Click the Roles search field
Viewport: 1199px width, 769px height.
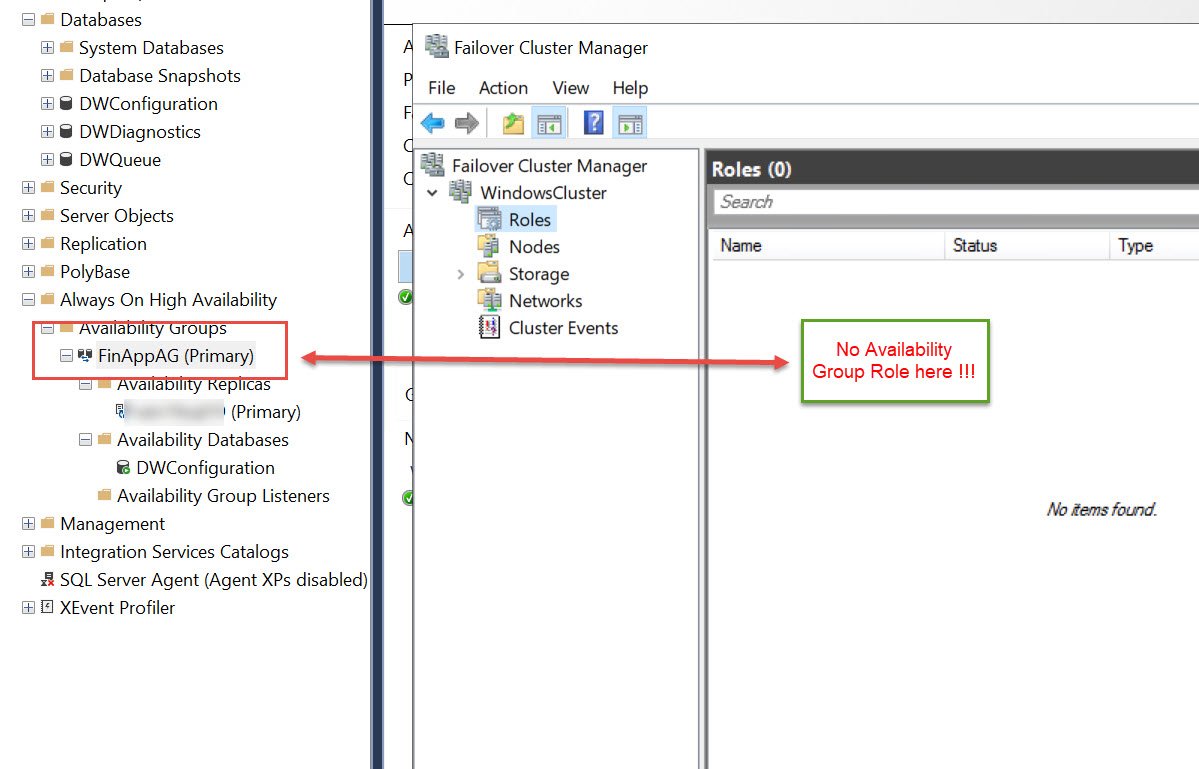tap(956, 202)
